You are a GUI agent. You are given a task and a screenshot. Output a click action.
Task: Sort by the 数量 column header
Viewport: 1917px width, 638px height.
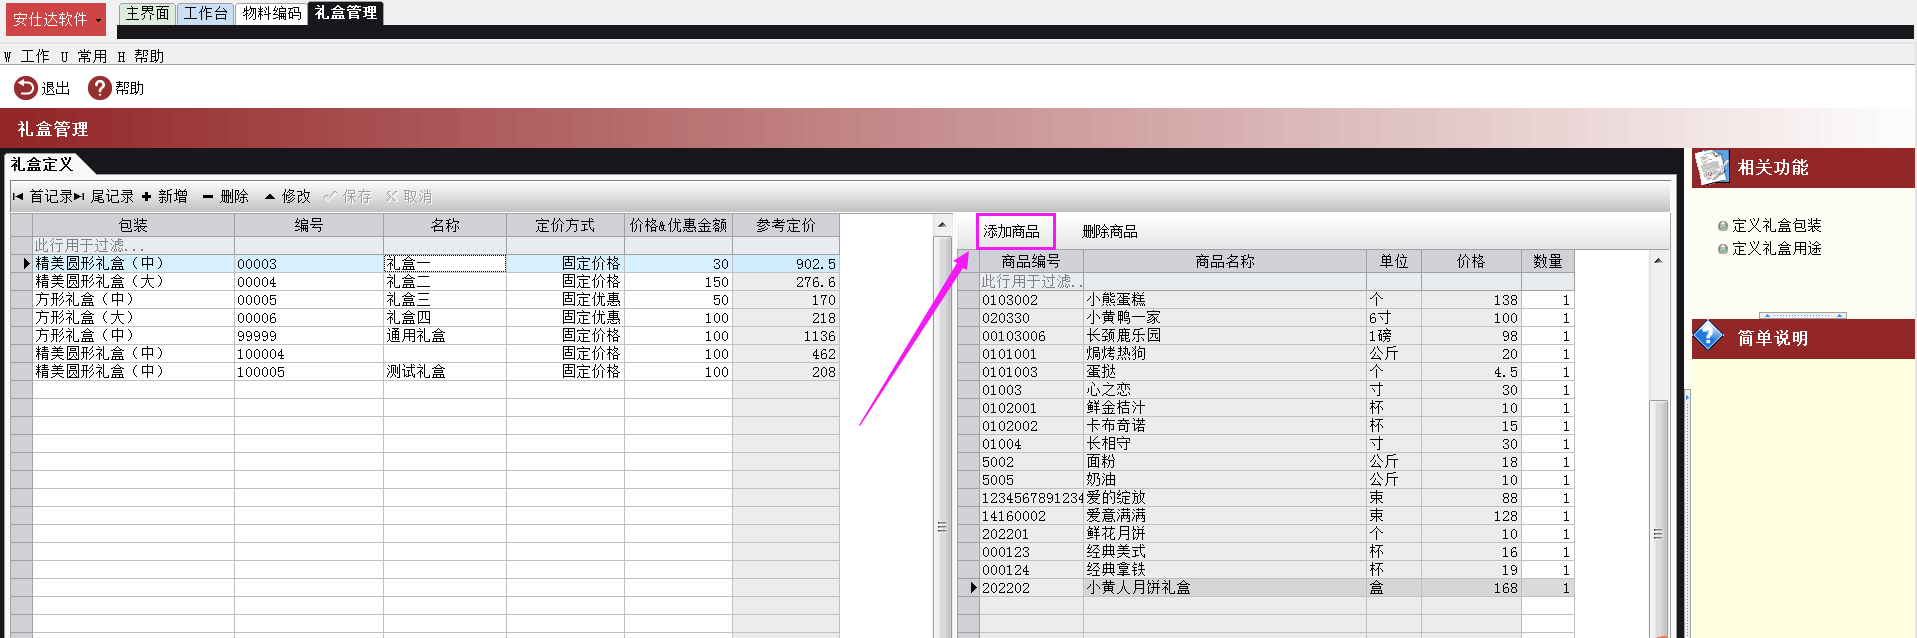[1548, 261]
